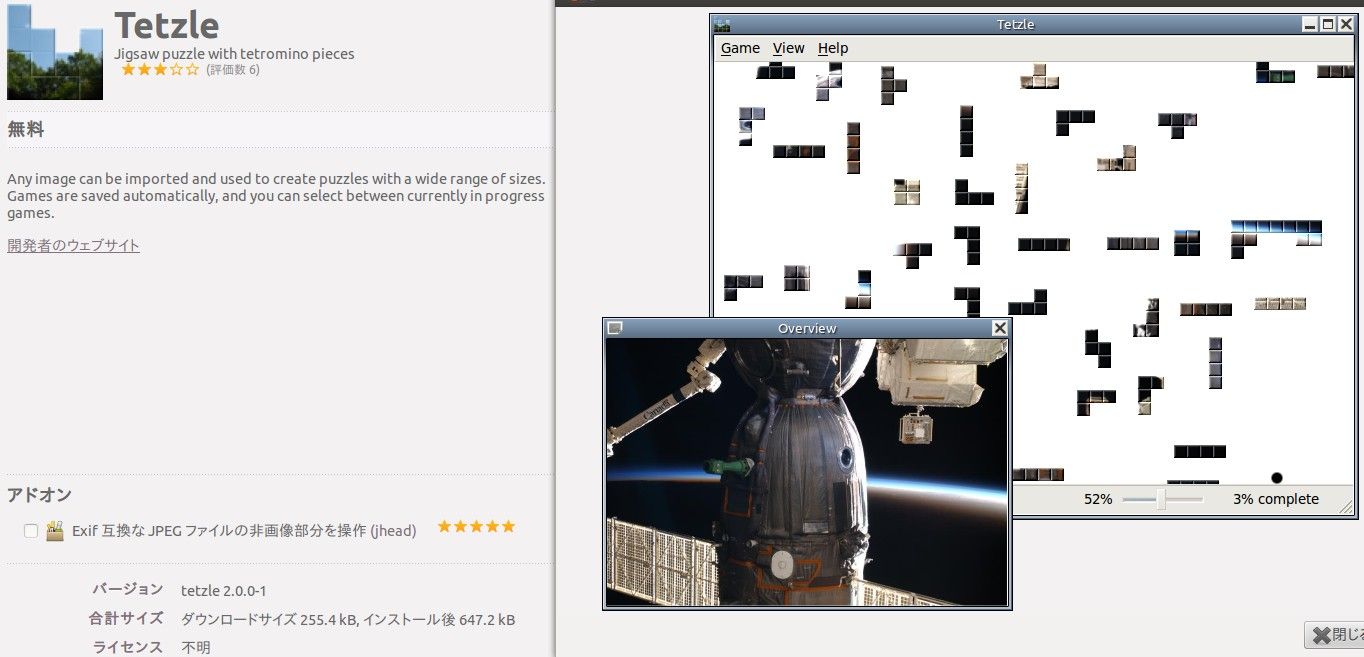Click the 'Tetzle' game window title text
Viewport: 1364px width, 657px height.
click(x=1015, y=24)
